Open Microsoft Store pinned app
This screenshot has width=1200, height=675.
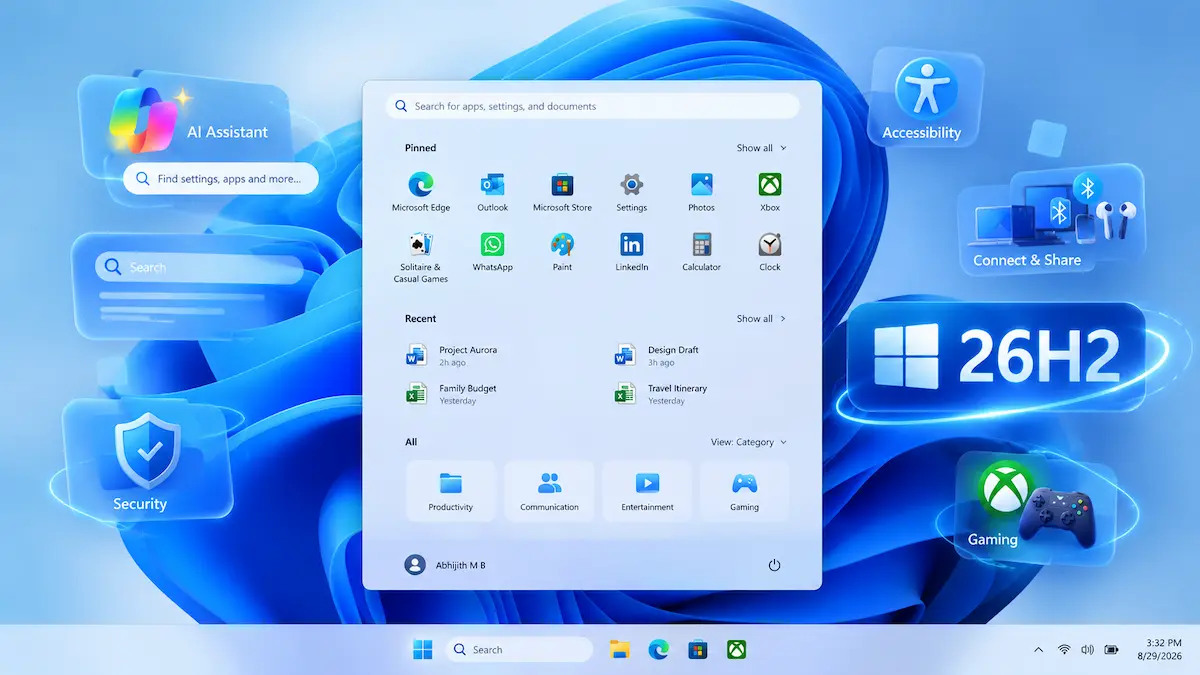click(x=562, y=192)
